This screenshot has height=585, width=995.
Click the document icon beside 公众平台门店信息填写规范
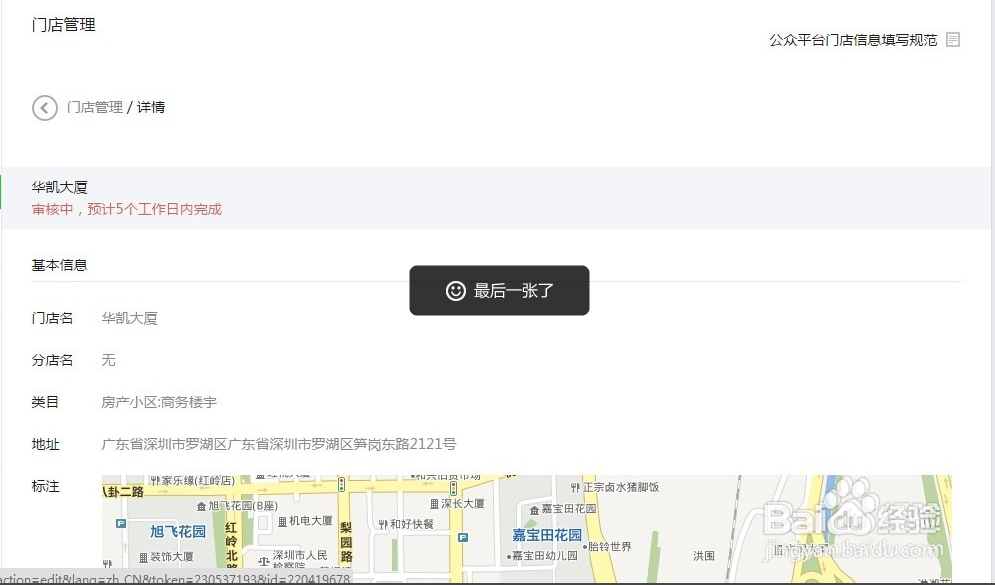[x=952, y=40]
